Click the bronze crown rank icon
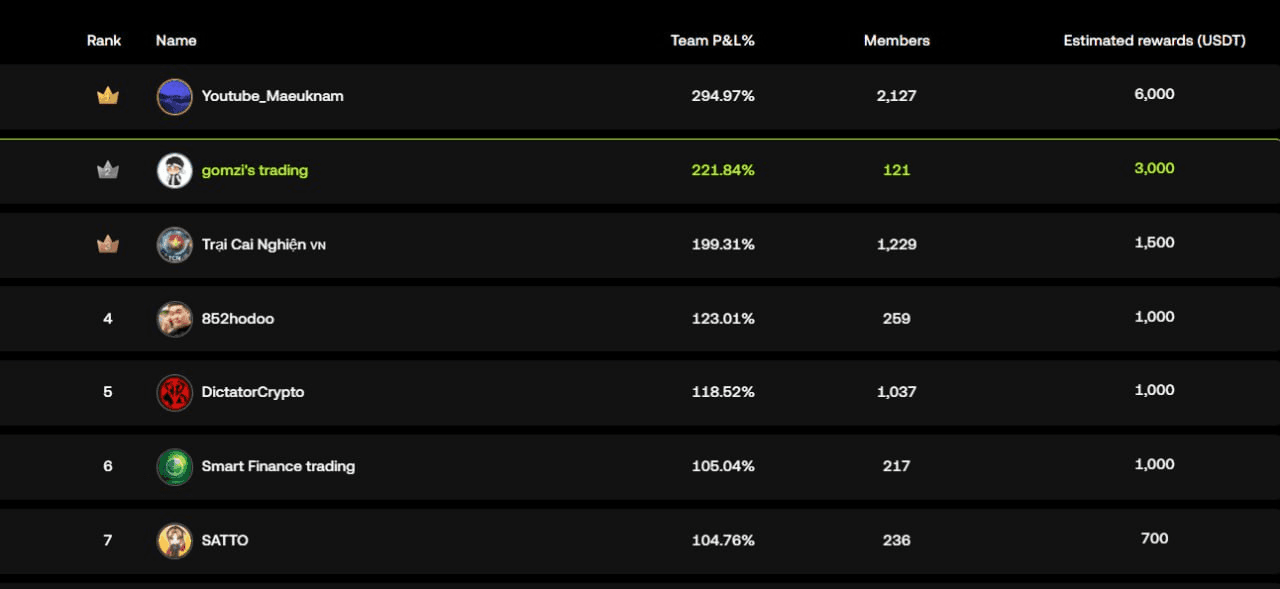Image resolution: width=1280 pixels, height=589 pixels. pos(107,244)
